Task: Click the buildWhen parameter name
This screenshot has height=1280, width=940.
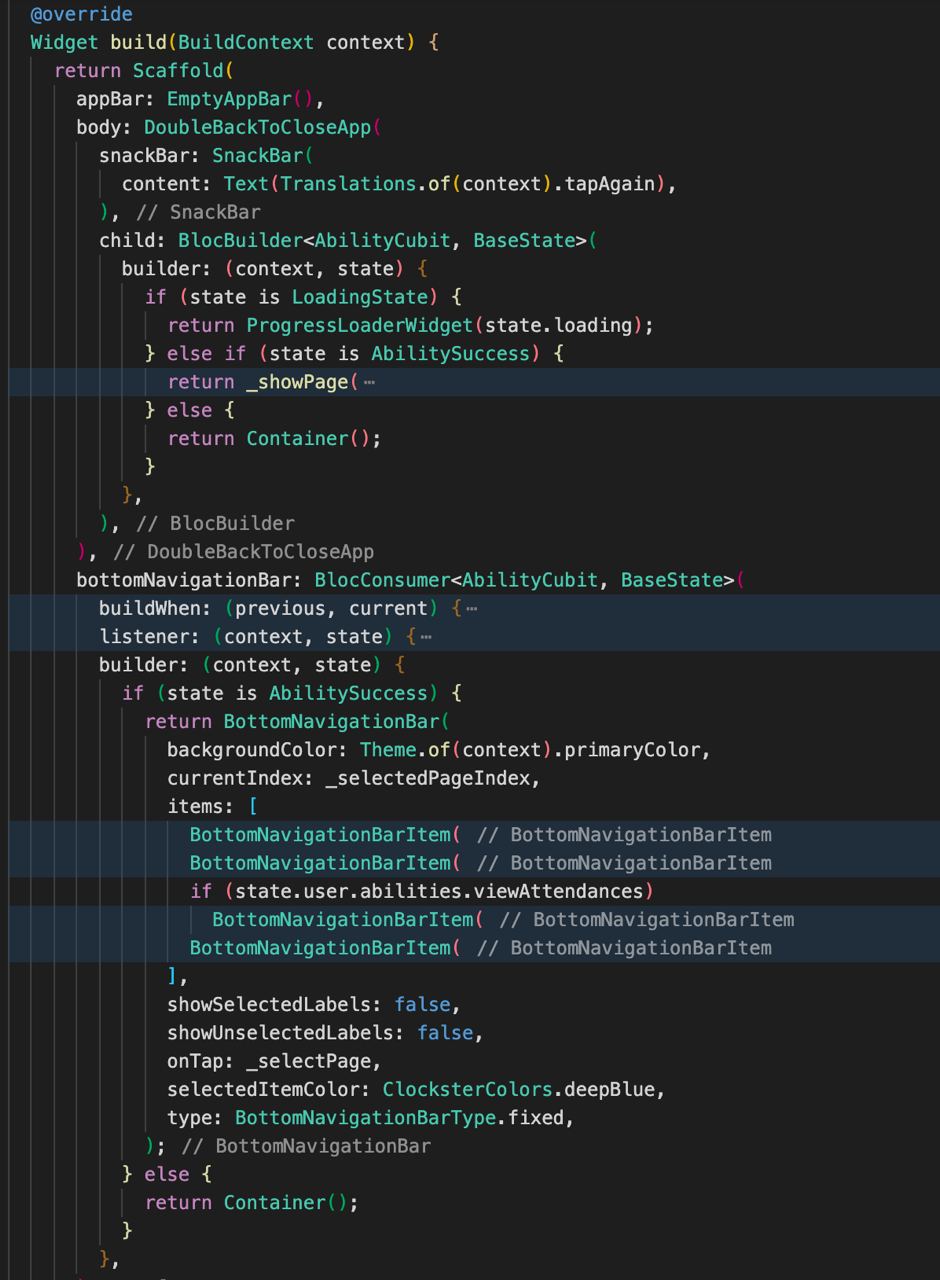Action: pyautogui.click(x=150, y=608)
